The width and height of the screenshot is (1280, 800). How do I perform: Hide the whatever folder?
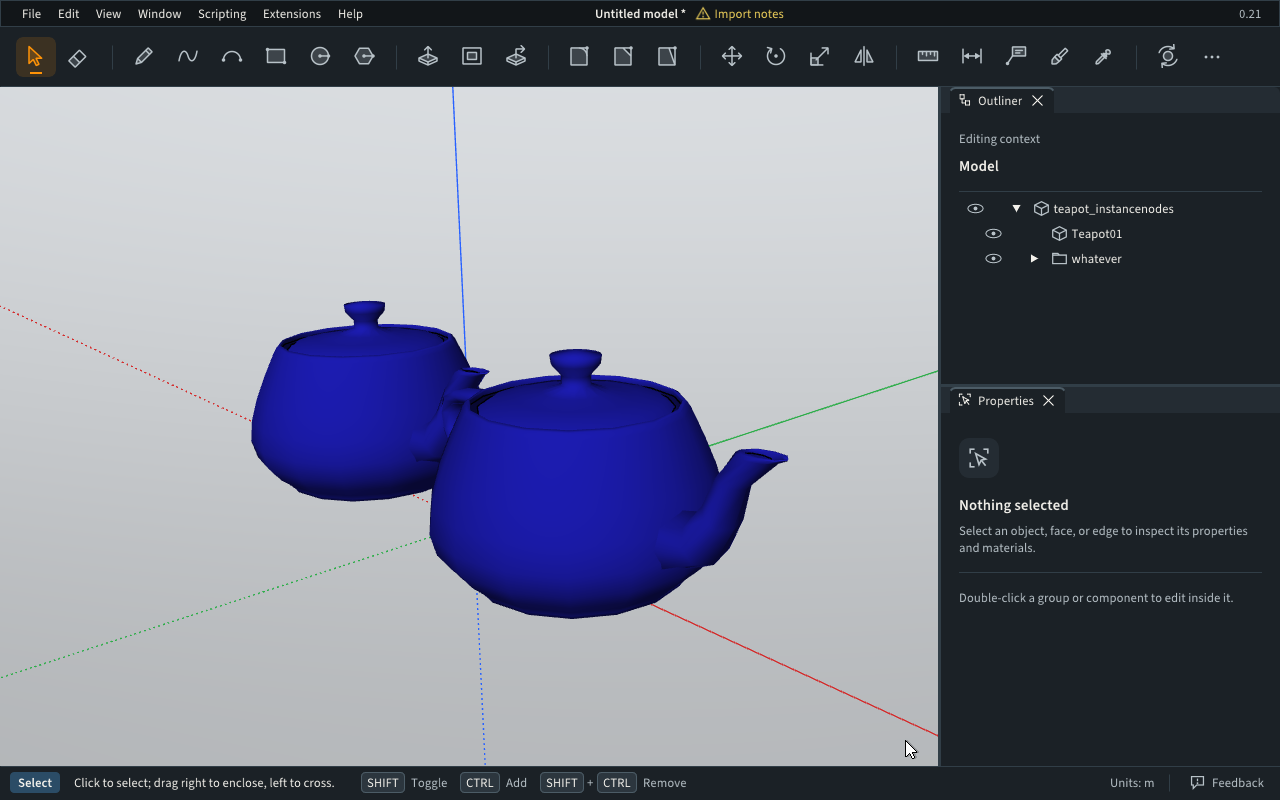pyautogui.click(x=994, y=259)
